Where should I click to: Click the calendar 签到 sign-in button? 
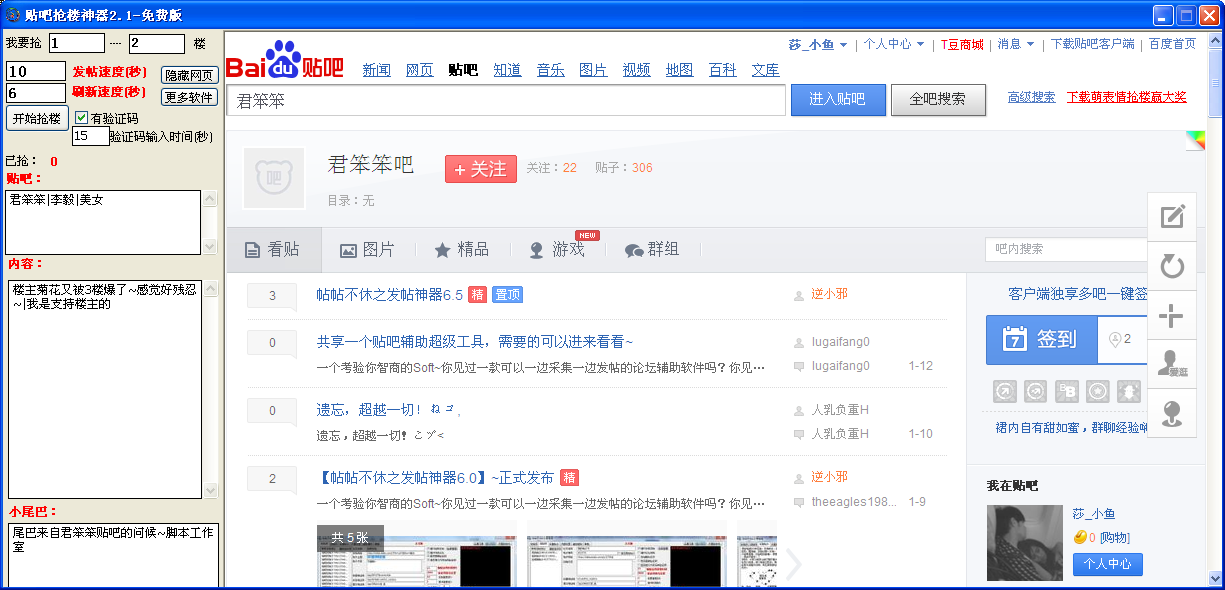click(x=1041, y=340)
